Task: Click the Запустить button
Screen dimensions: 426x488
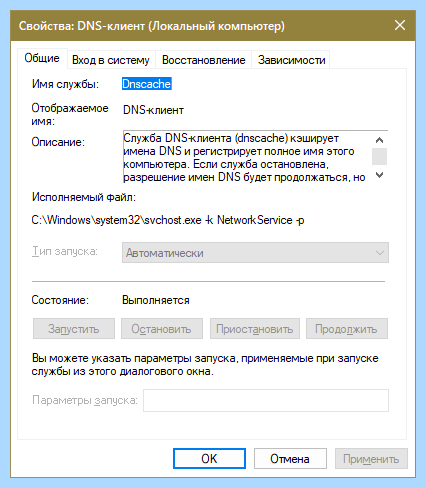Action: pos(74,329)
